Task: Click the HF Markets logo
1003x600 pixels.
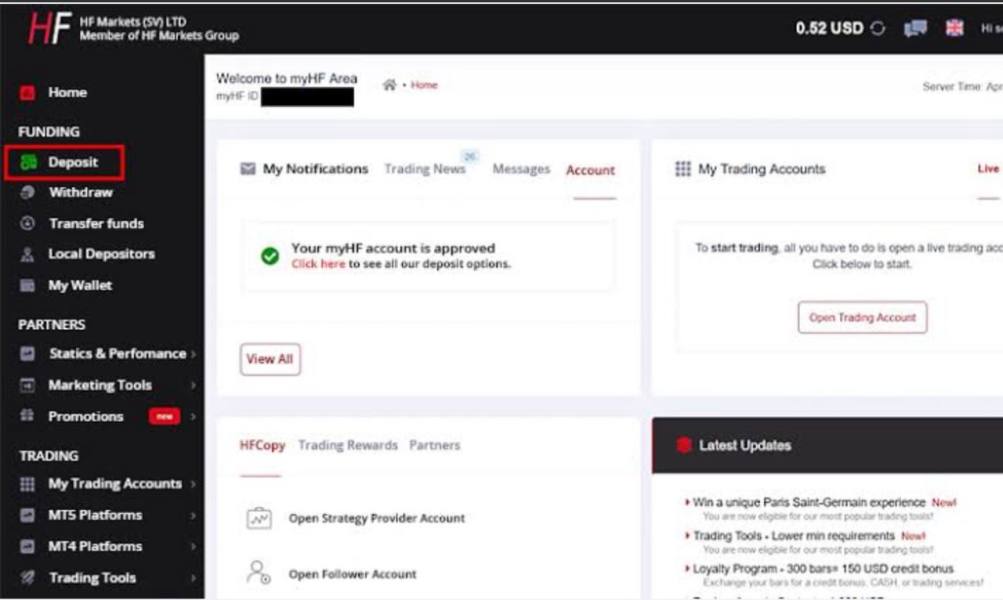Action: [49, 28]
